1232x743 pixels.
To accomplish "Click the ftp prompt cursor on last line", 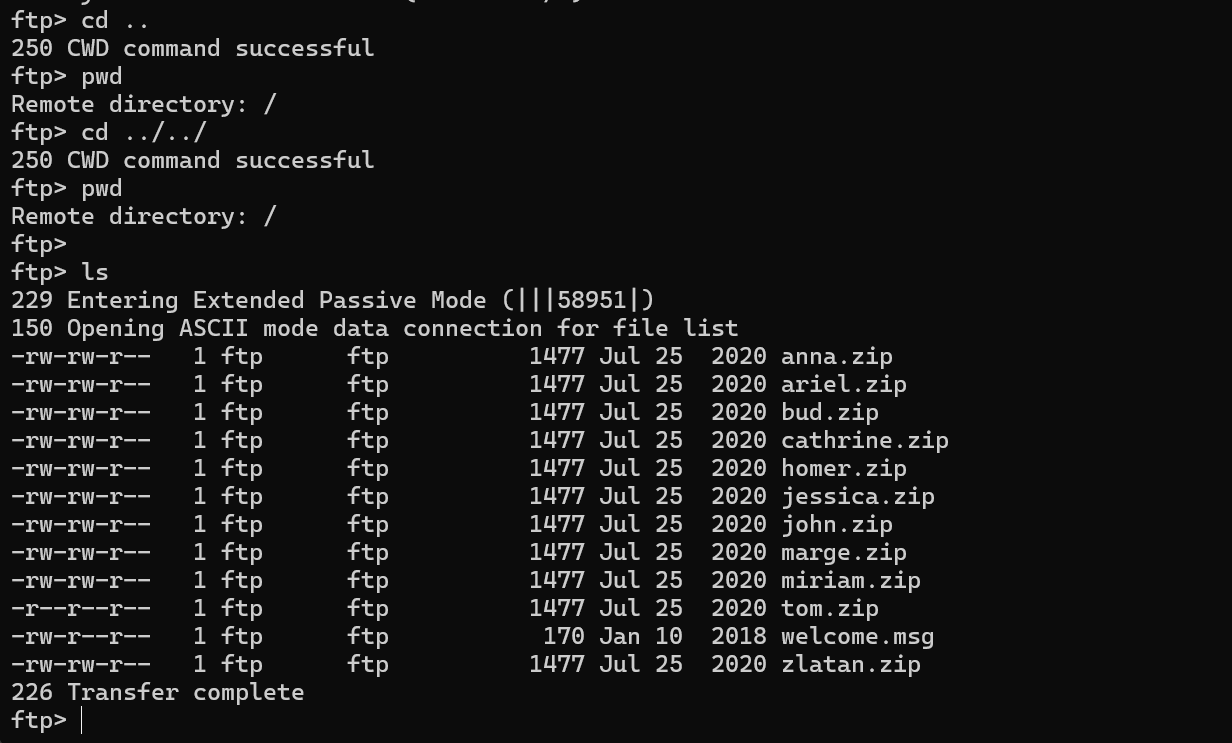I will pos(81,721).
